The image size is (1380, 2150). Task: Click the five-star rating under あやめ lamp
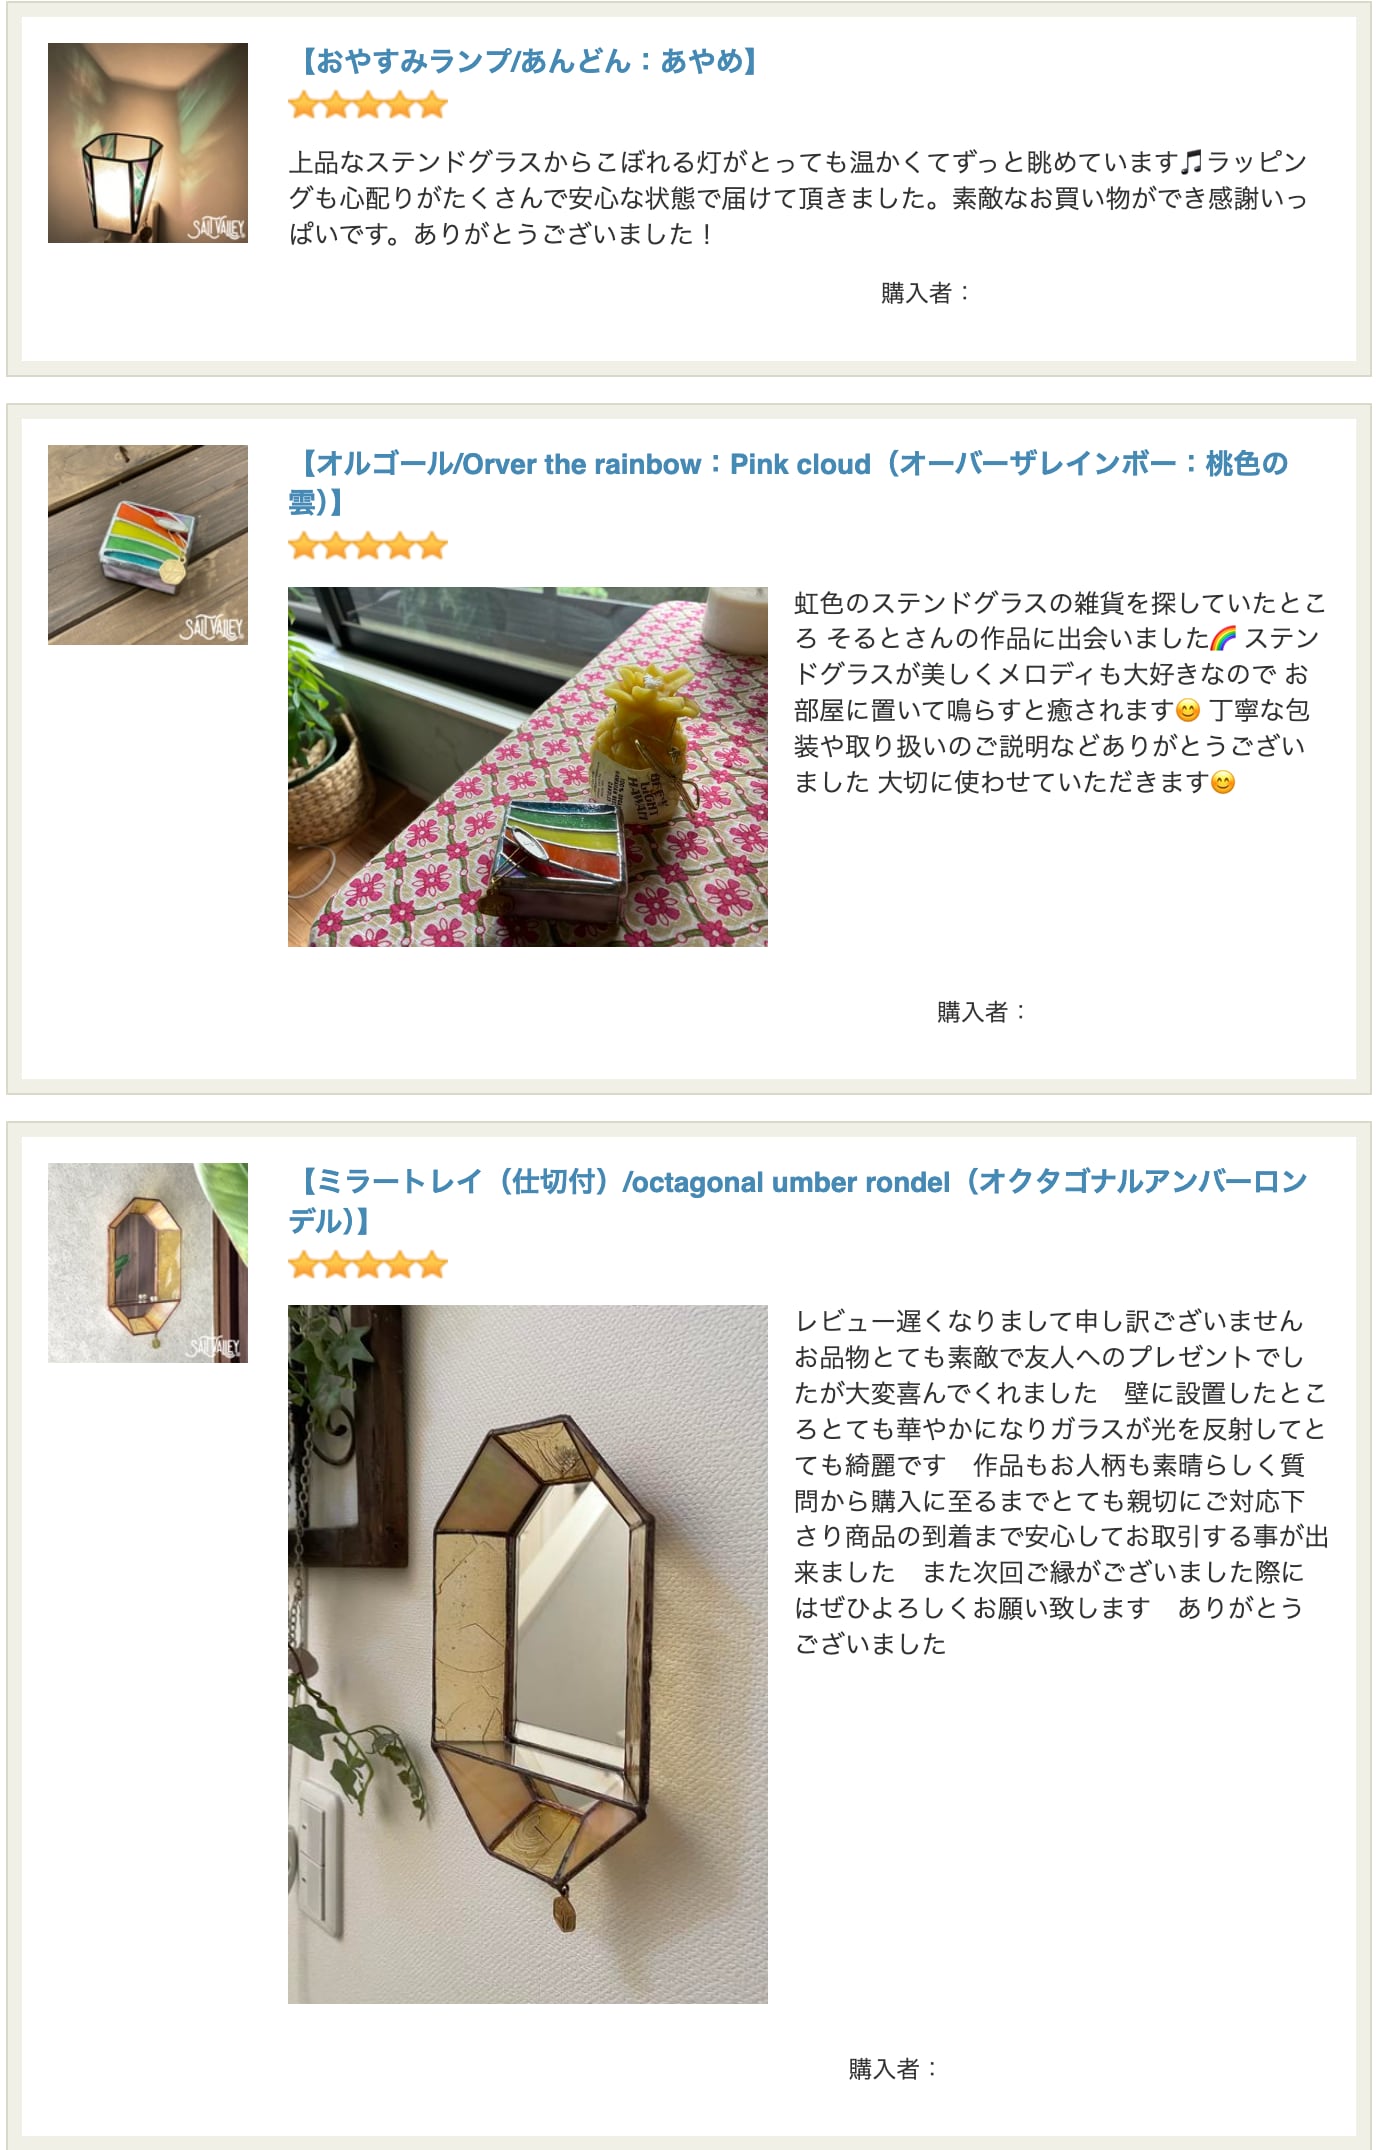tap(367, 105)
